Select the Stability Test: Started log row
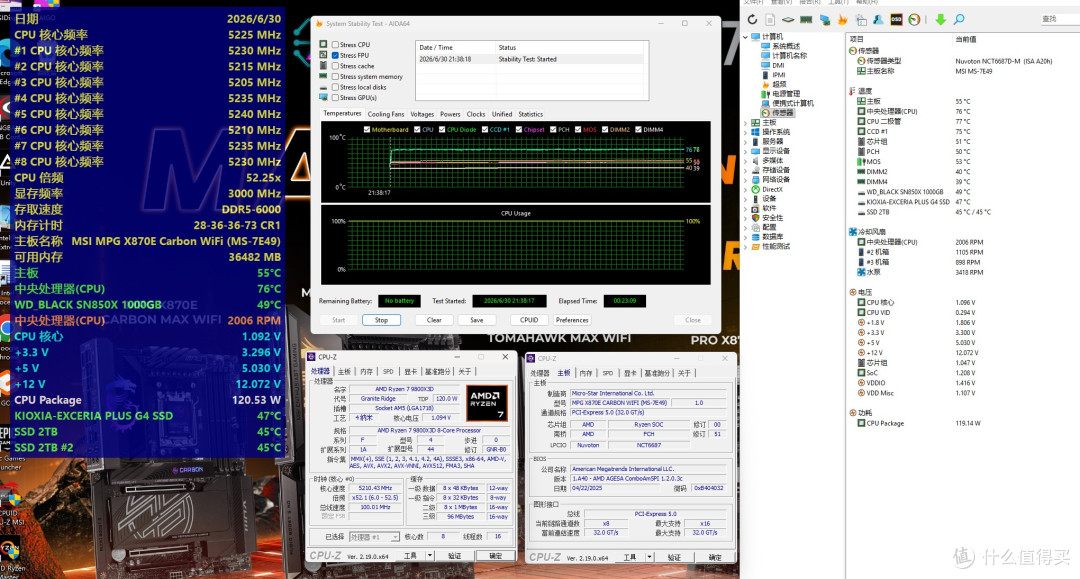 (530, 59)
